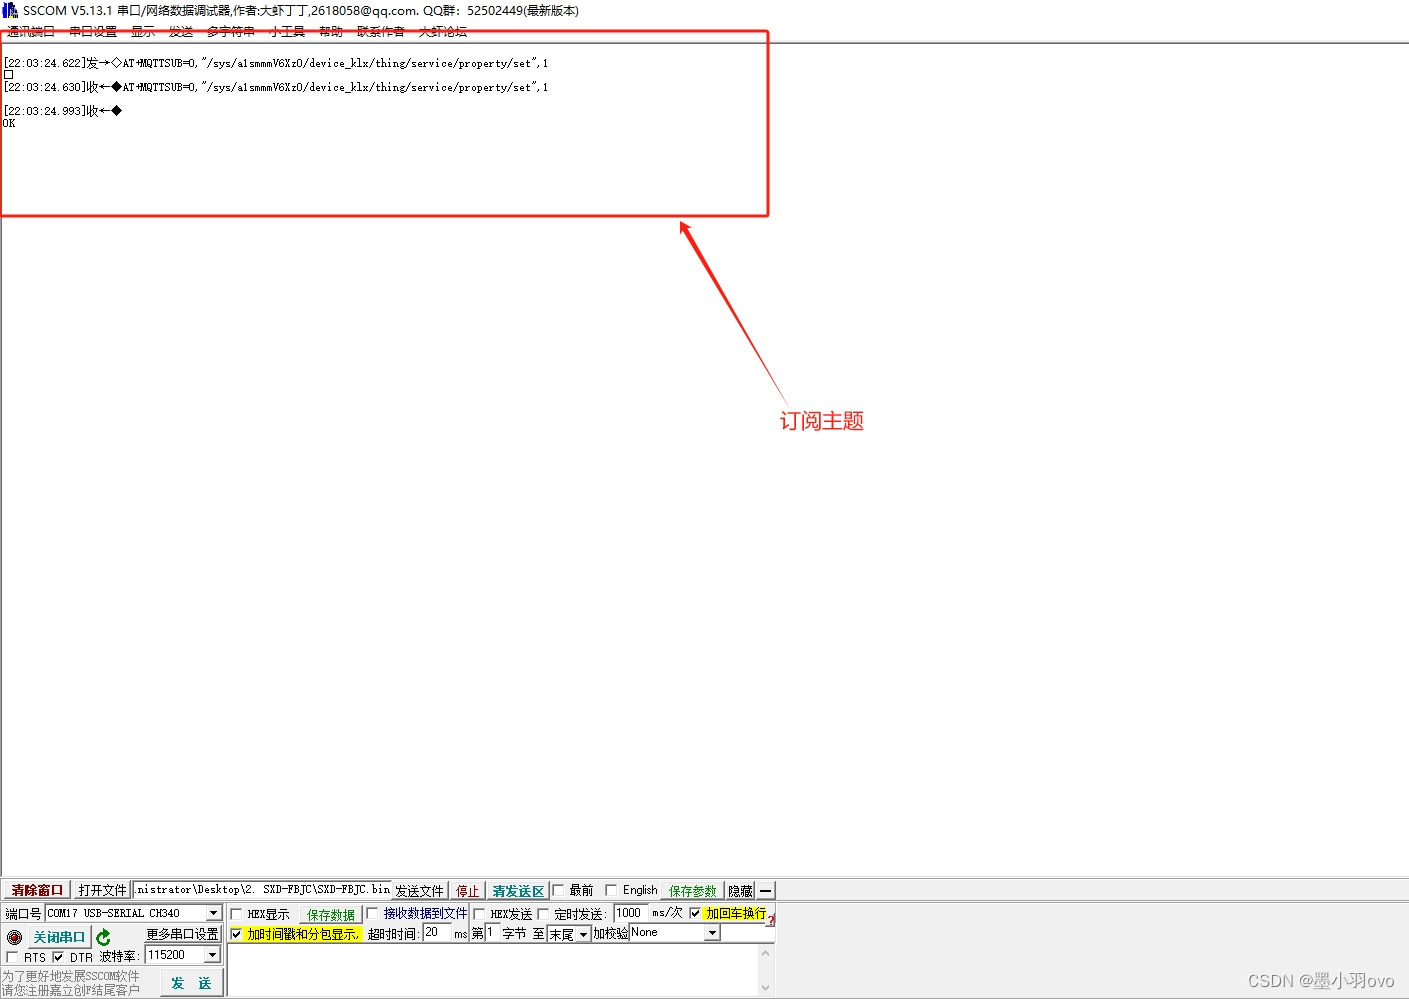Open the 联系作者 menu
The width and height of the screenshot is (1409, 999).
pyautogui.click(x=381, y=32)
